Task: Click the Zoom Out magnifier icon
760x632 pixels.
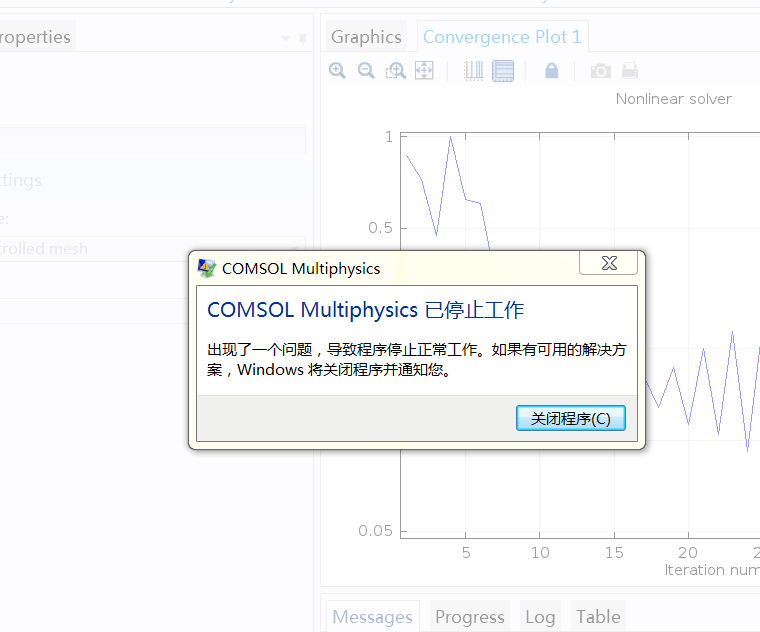Action: click(366, 71)
